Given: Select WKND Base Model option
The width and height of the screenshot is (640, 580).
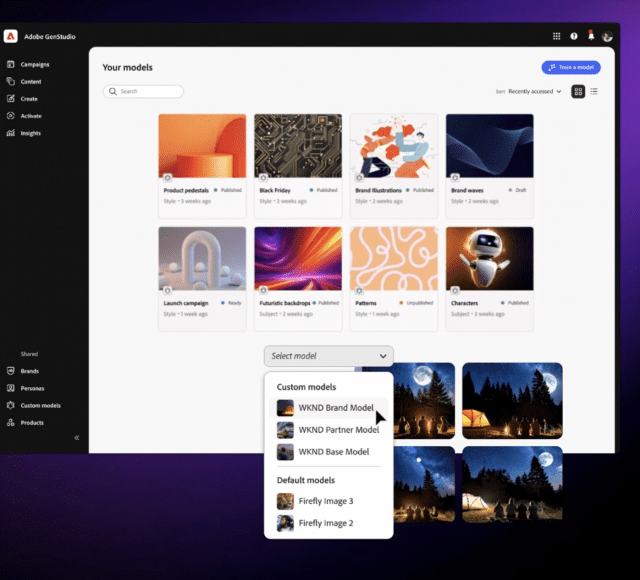Looking at the screenshot, I should 329,452.
